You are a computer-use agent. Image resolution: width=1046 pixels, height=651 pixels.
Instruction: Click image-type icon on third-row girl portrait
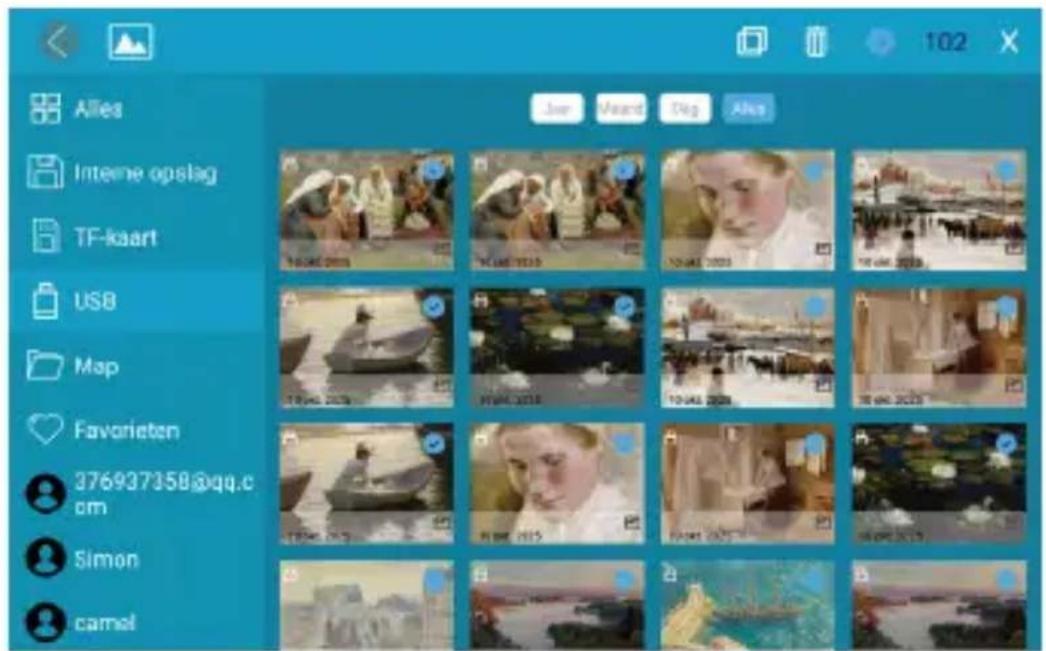point(632,522)
